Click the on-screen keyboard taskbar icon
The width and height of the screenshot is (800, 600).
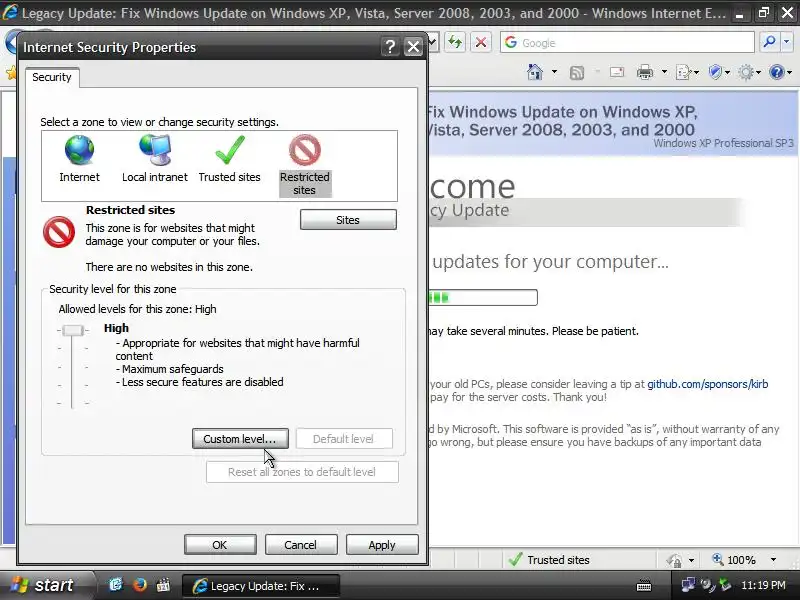644,585
